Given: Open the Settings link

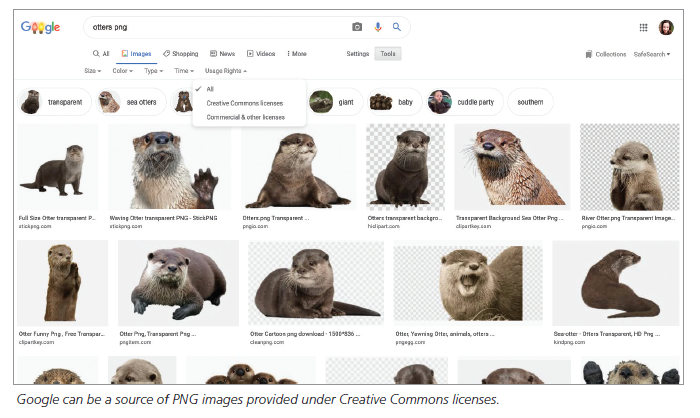Looking at the screenshot, I should point(357,54).
